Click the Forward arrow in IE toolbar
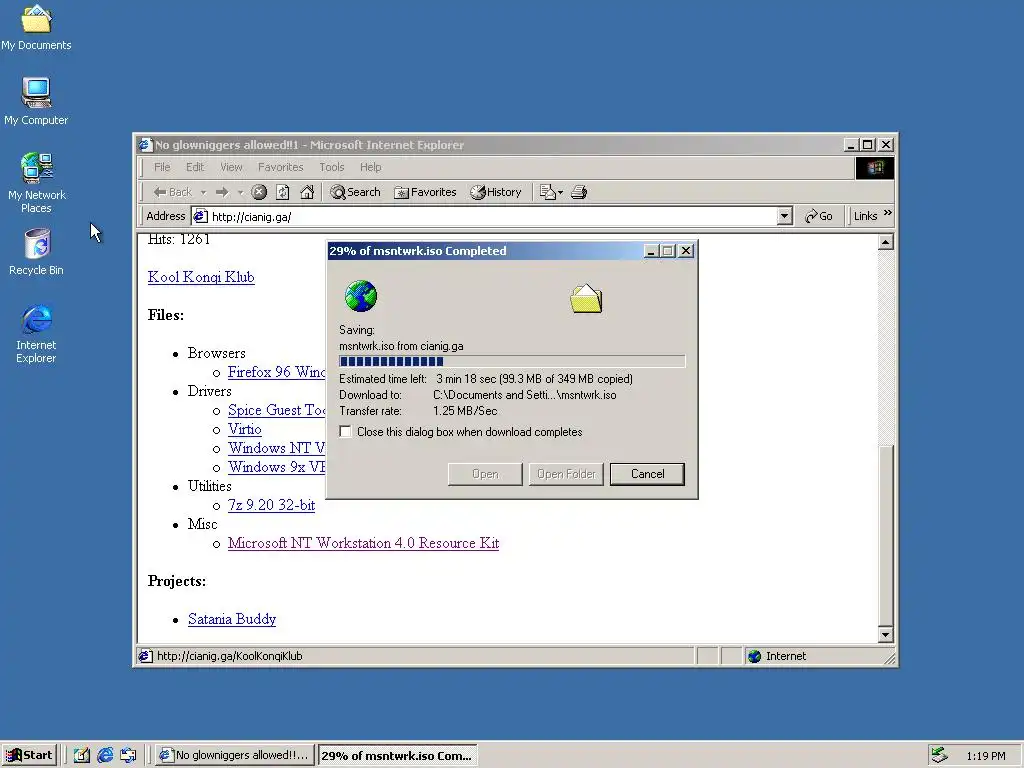1024x768 pixels. 222,192
